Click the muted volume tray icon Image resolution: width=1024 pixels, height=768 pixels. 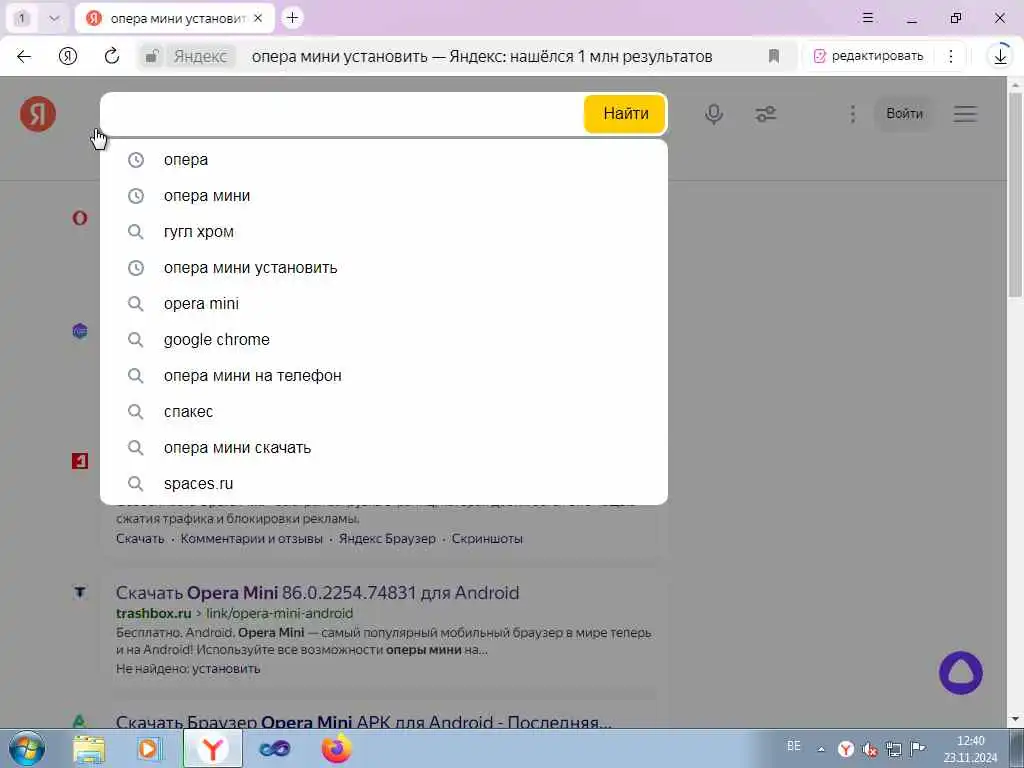coord(870,749)
